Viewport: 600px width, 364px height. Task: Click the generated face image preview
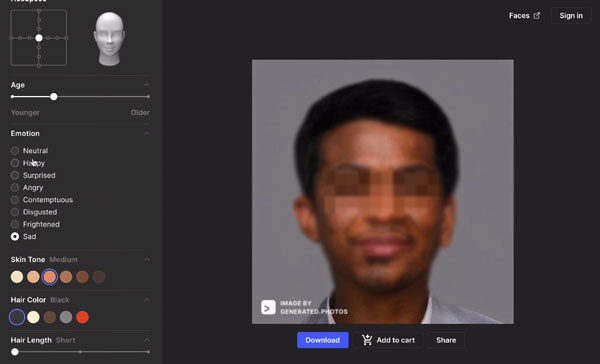(x=383, y=191)
